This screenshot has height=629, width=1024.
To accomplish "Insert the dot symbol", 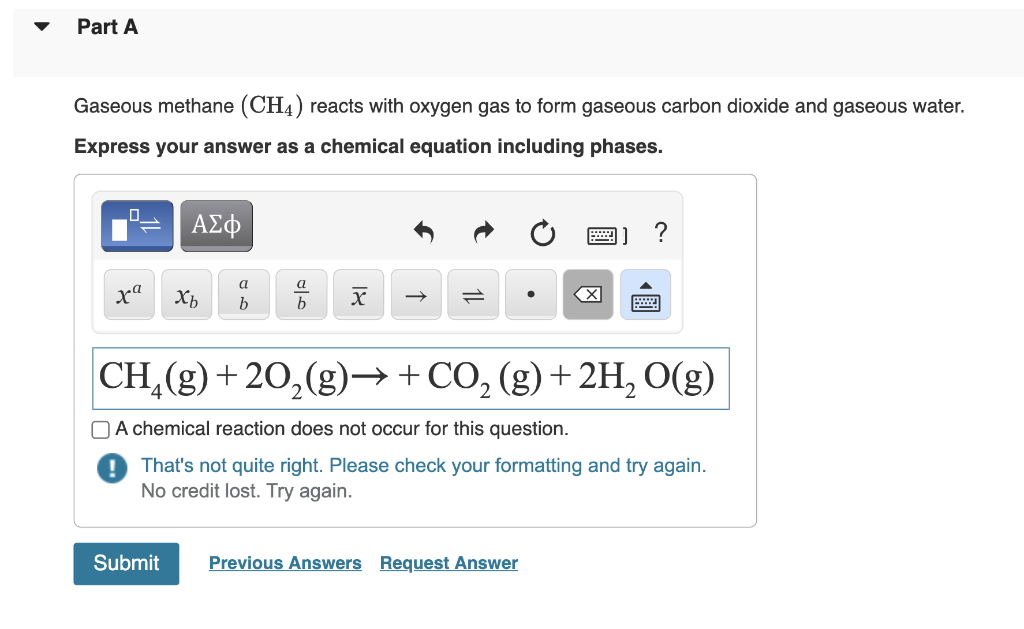I will tap(530, 295).
